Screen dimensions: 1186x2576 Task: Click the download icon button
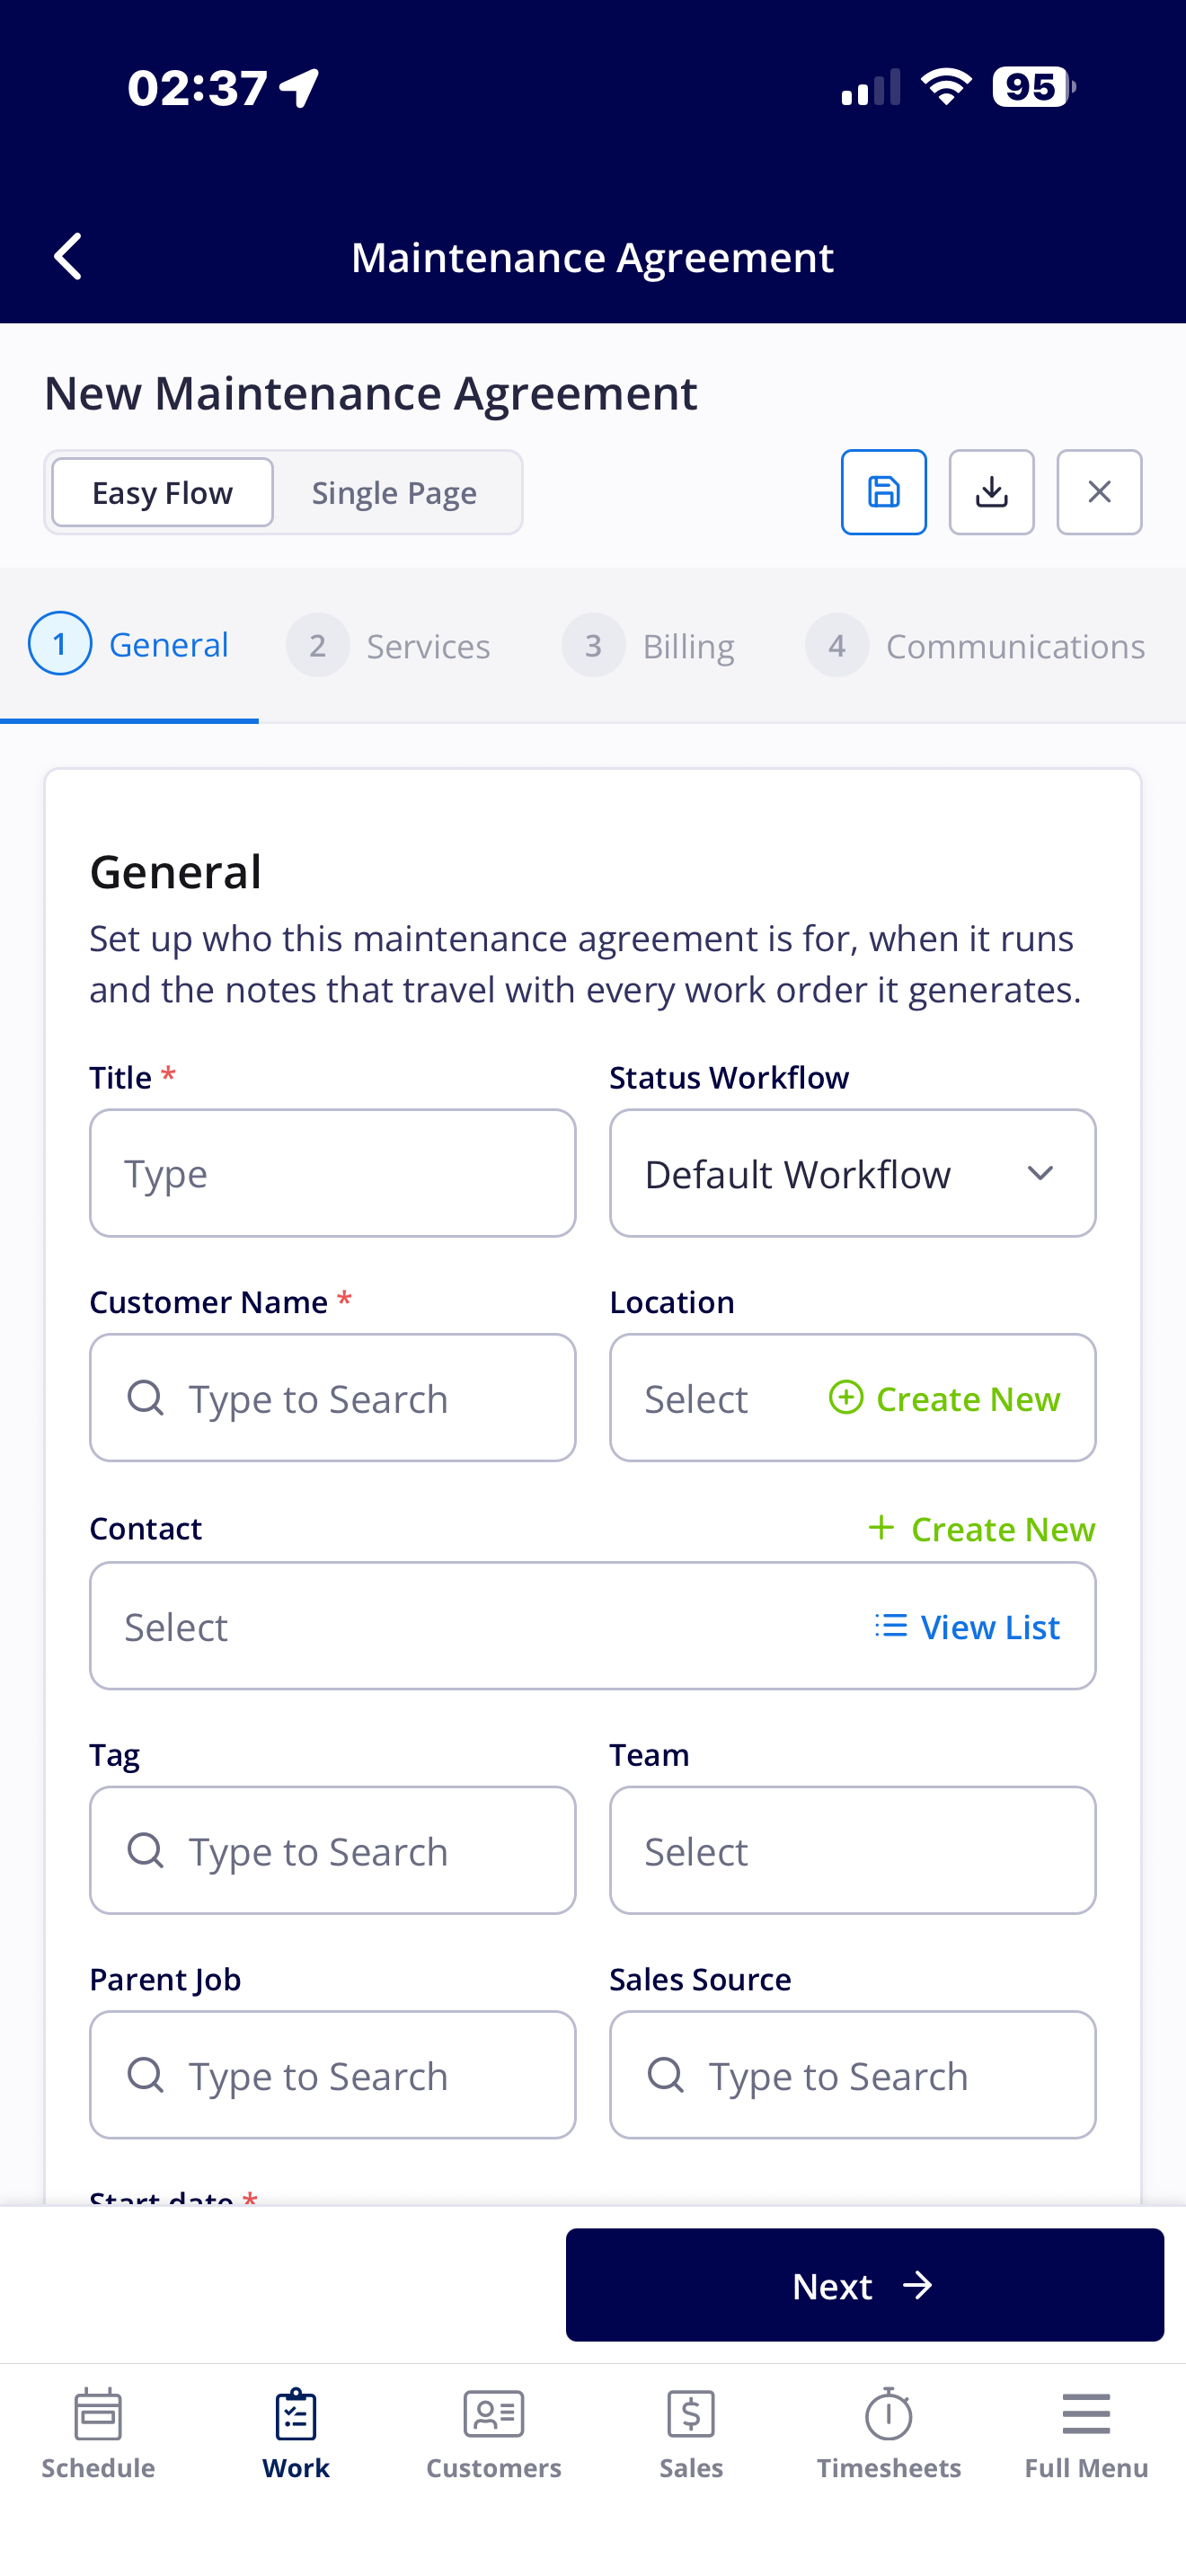click(x=991, y=492)
